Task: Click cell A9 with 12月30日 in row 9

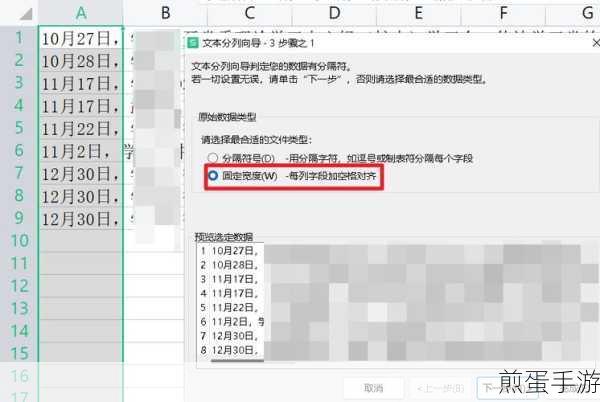Action: (81, 218)
